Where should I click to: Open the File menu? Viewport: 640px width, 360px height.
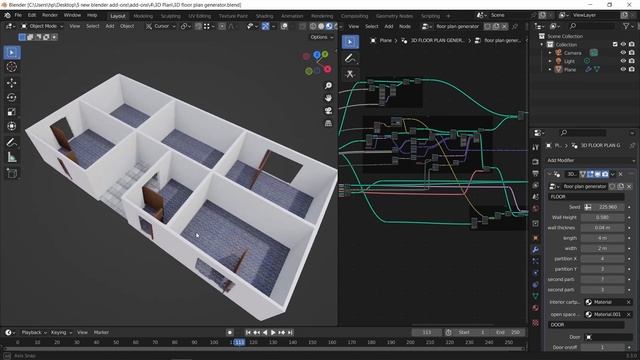18,15
